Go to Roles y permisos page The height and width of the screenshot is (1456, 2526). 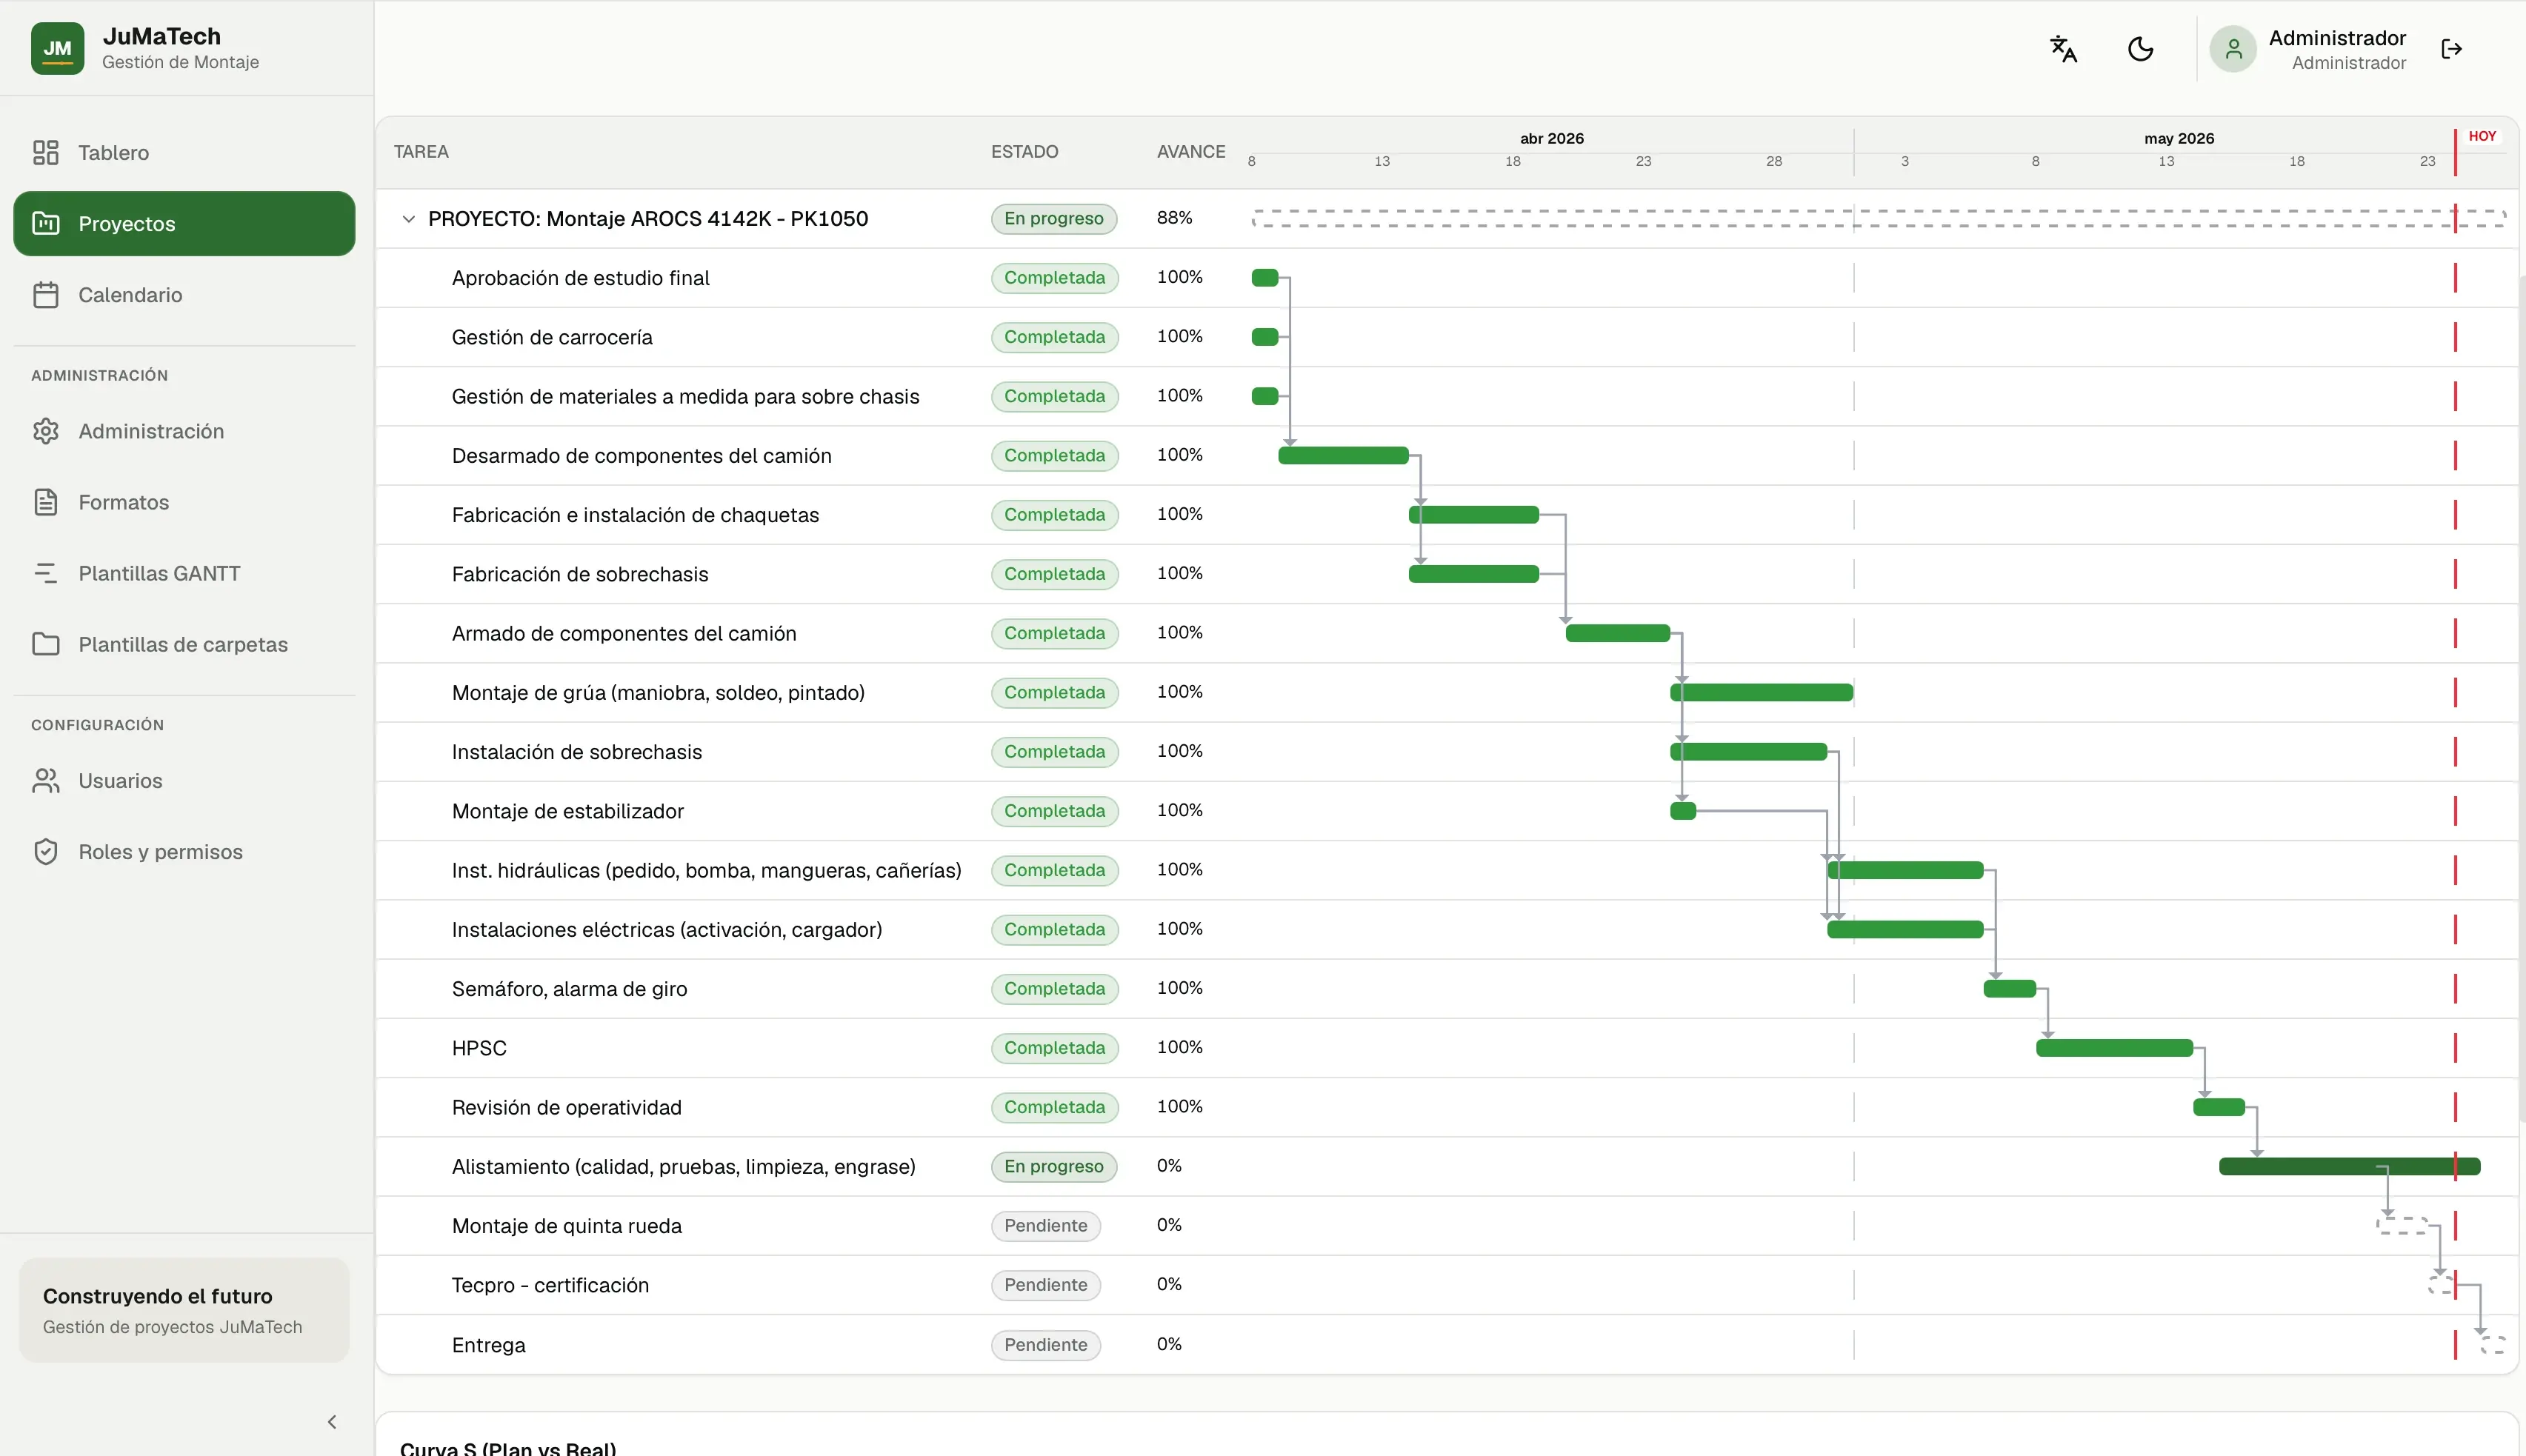184,851
